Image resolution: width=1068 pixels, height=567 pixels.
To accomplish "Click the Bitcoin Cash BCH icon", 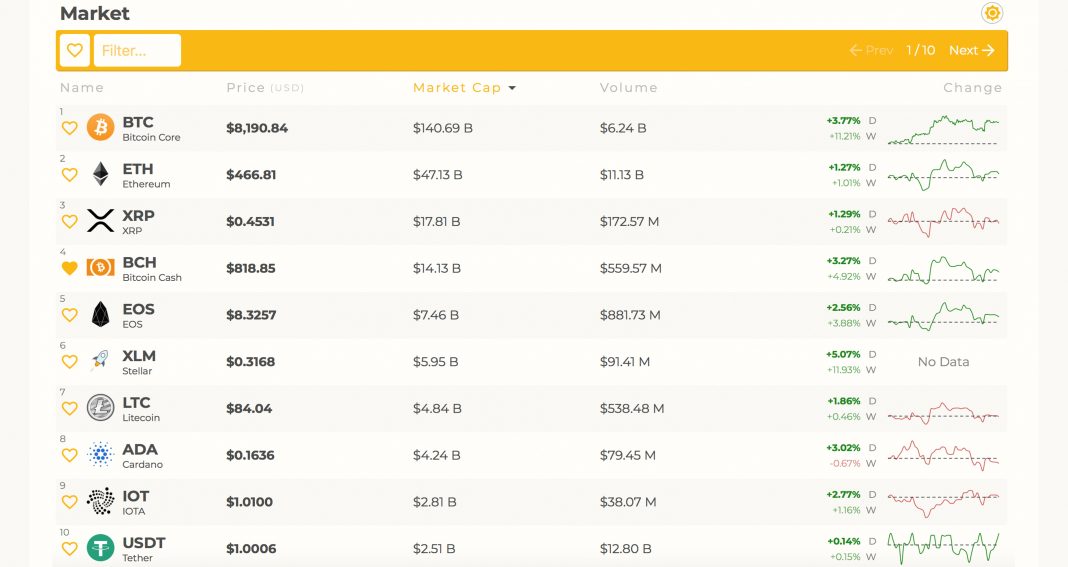I will [100, 268].
